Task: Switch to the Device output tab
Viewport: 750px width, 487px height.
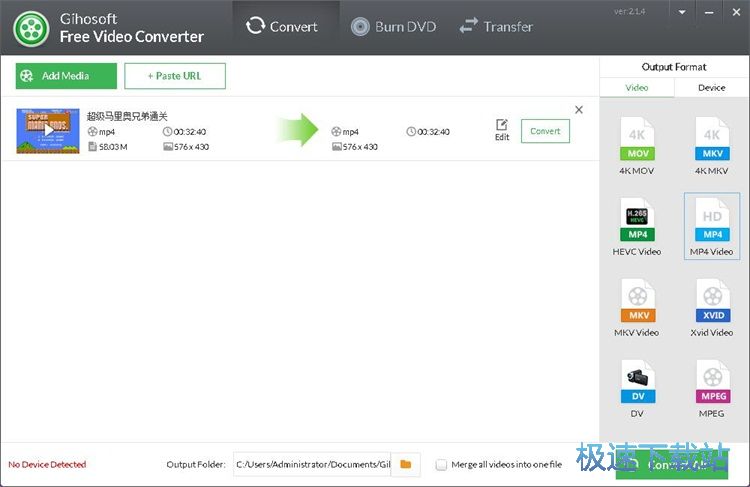Action: point(712,88)
